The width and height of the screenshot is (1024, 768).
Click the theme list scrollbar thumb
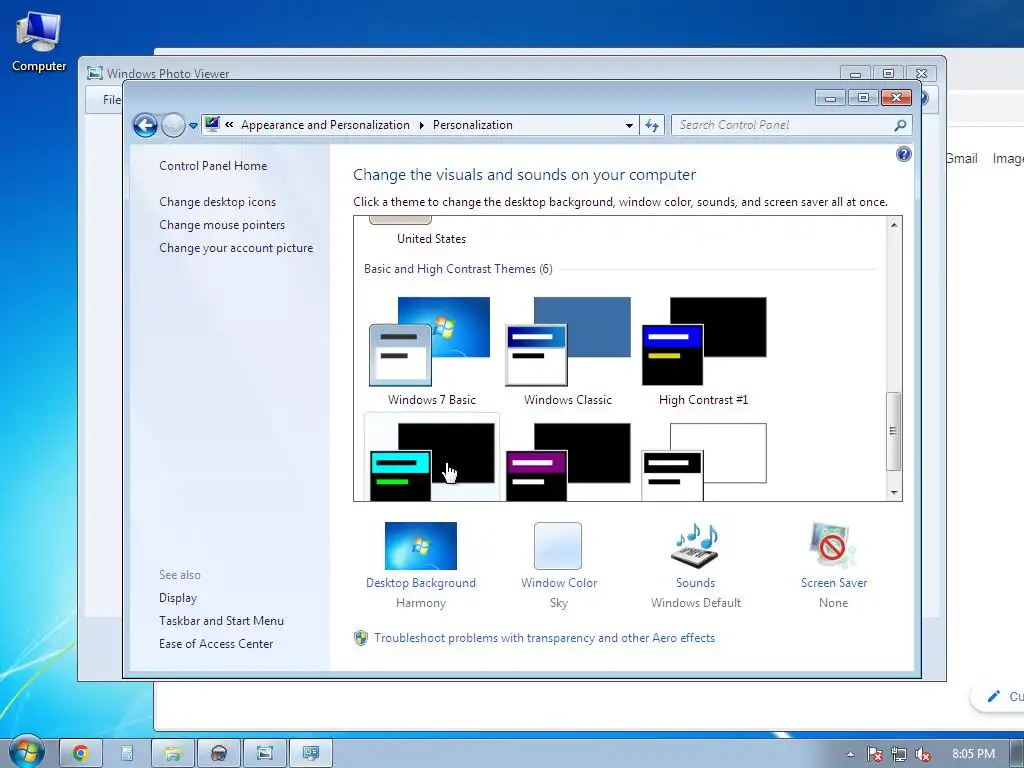click(893, 431)
